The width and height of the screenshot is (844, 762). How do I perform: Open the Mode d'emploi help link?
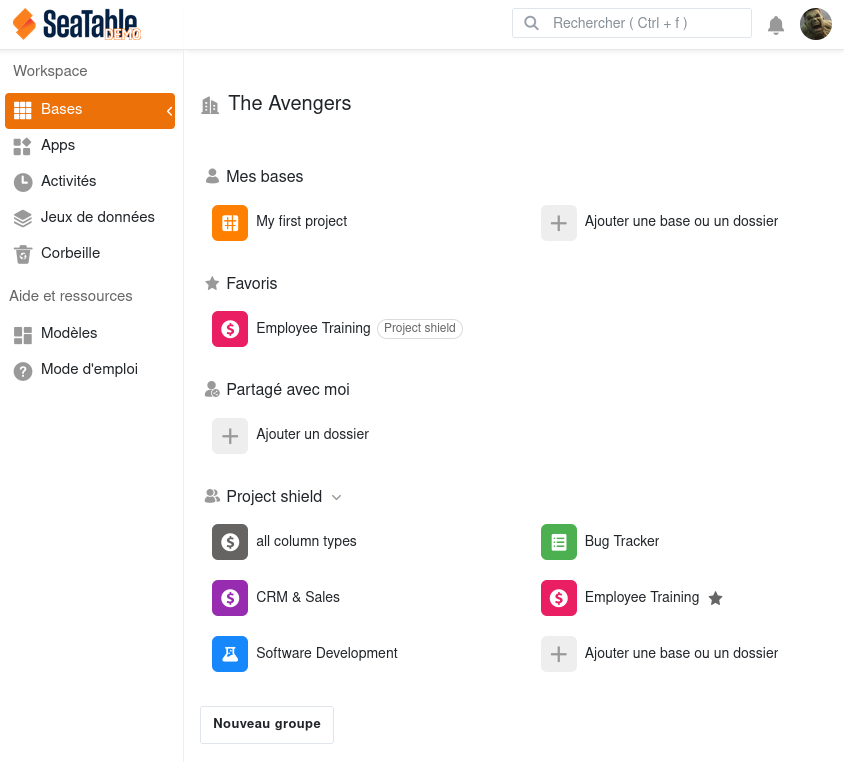[x=89, y=370]
